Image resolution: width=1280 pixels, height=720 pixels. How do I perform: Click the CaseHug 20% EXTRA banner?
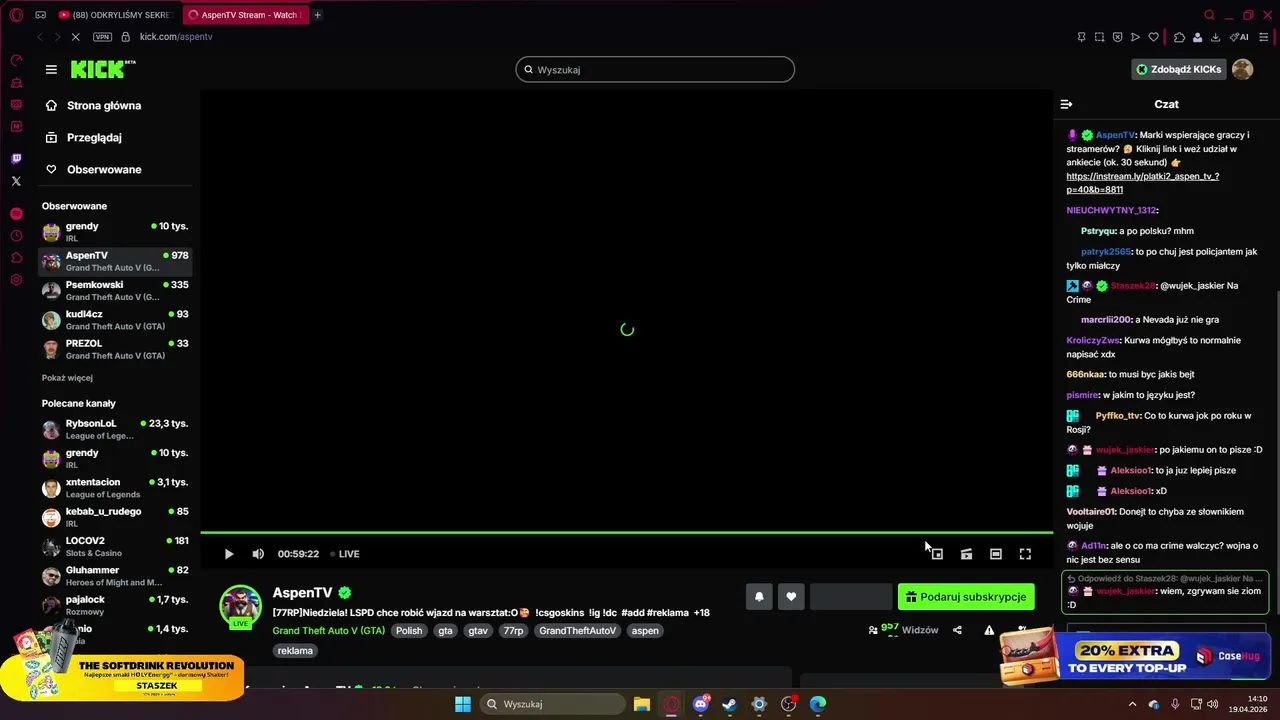coord(1135,656)
